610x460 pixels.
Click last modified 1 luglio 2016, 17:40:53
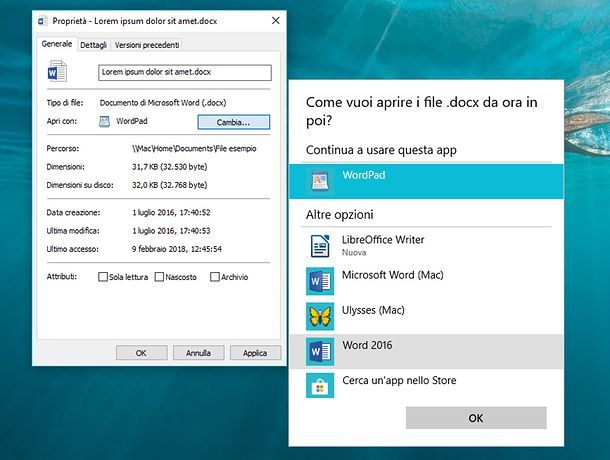171,231
